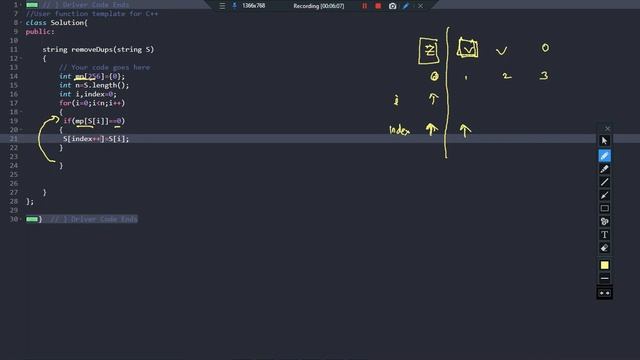Select the active pen drawing tool

point(604,156)
